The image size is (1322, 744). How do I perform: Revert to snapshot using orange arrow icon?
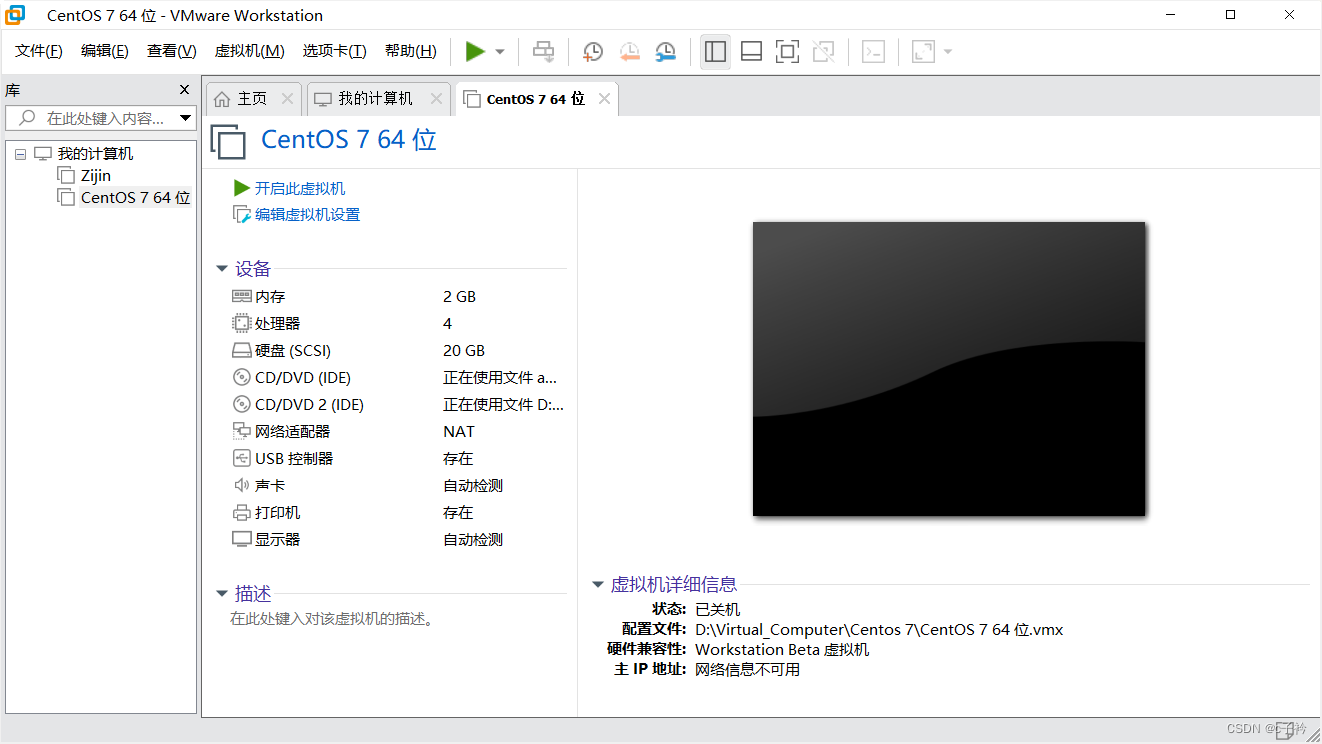click(629, 51)
